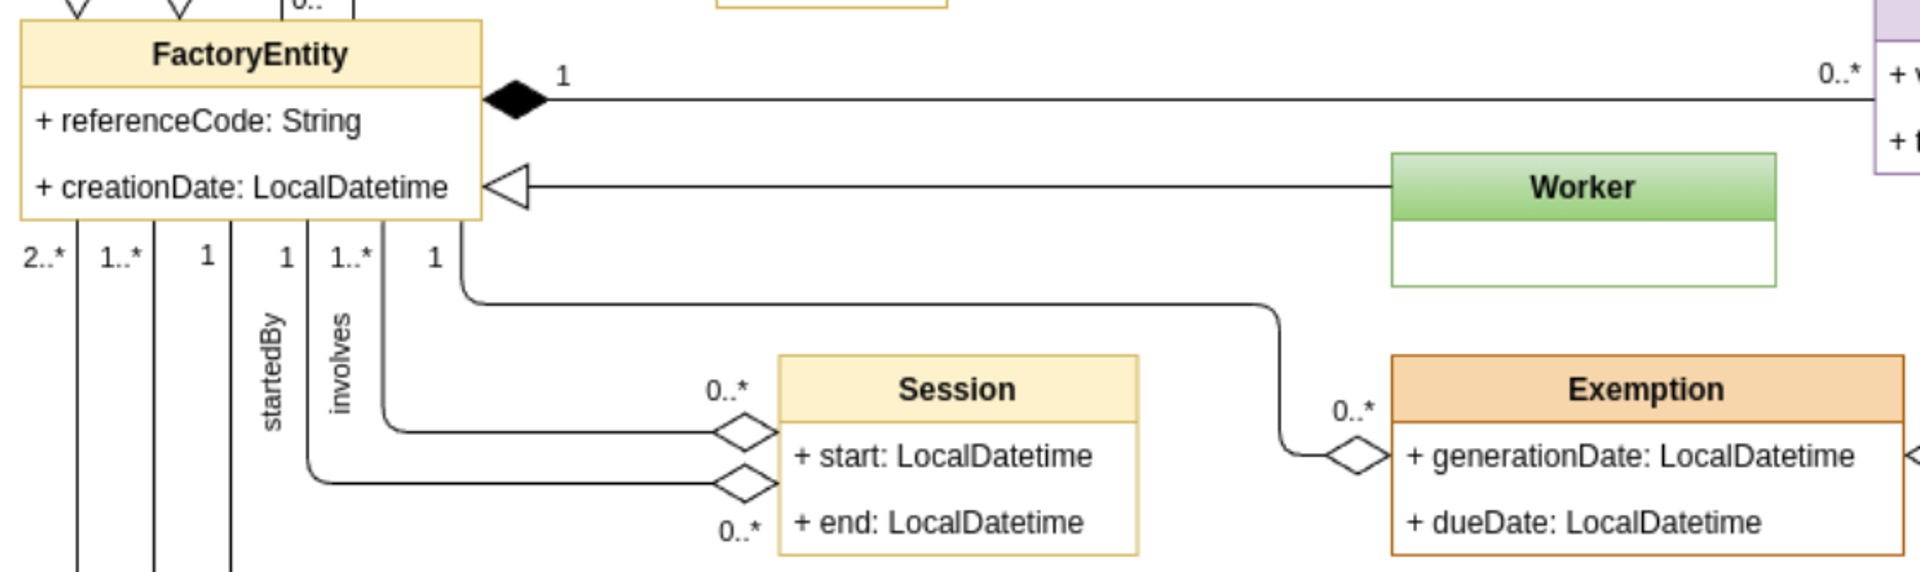
Task: Select the aggregation diamond beside Exemption
Action: [1357, 456]
